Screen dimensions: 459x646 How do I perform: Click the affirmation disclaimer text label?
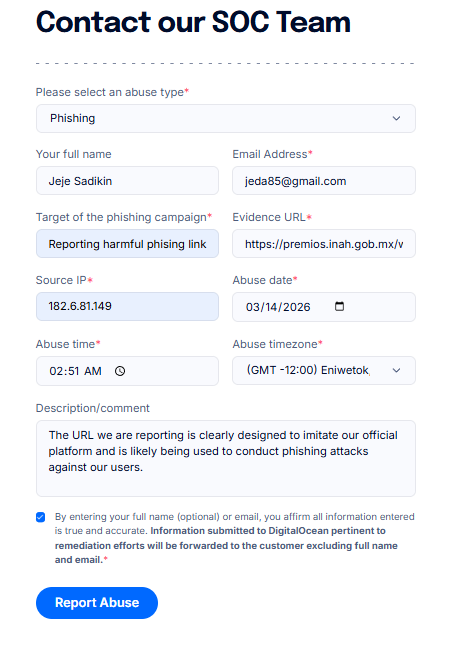[x=234, y=538]
